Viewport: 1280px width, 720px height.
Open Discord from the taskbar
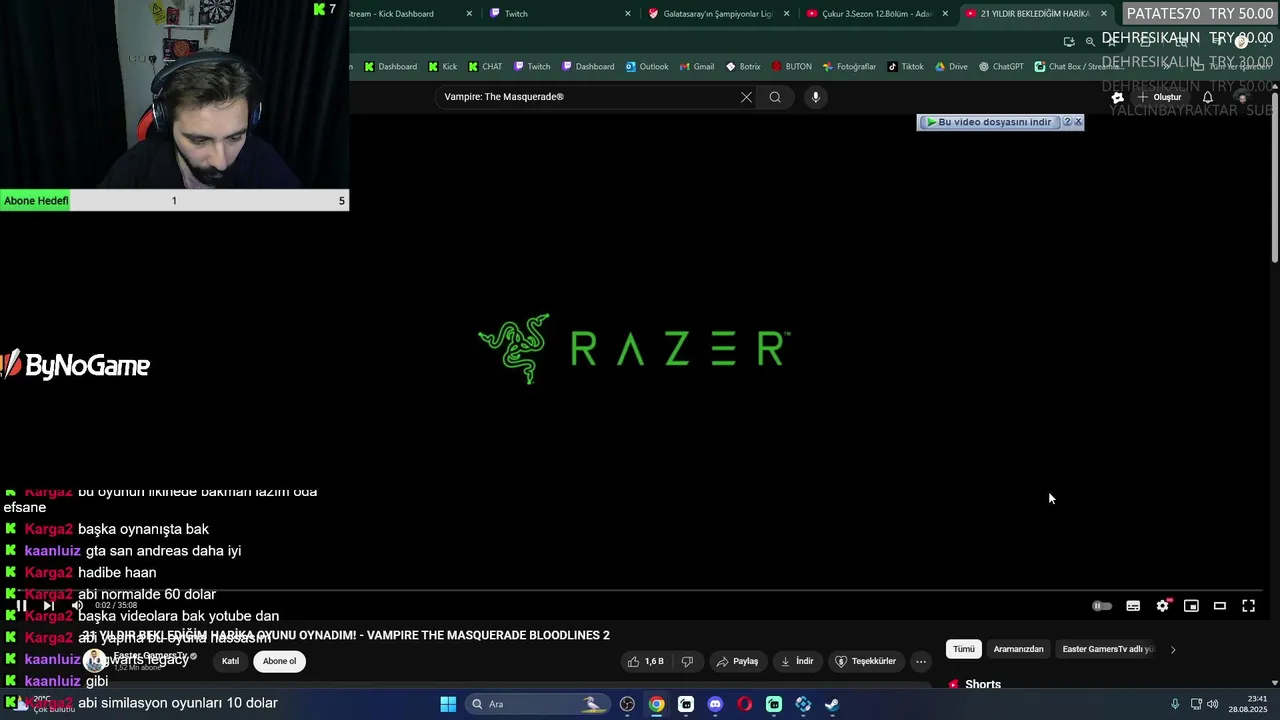pos(715,704)
